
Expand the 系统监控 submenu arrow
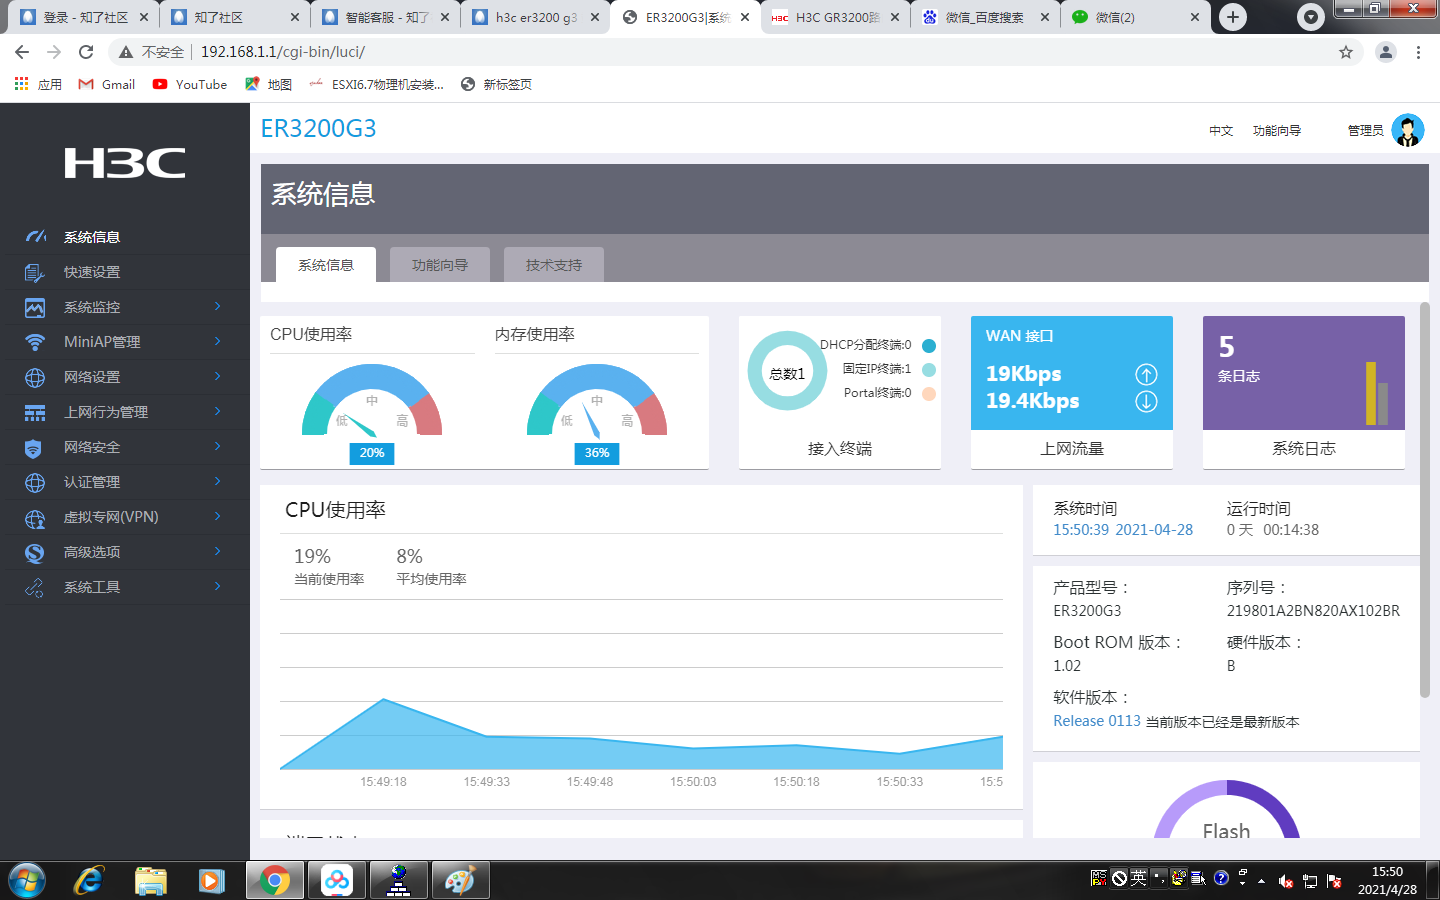pos(217,307)
